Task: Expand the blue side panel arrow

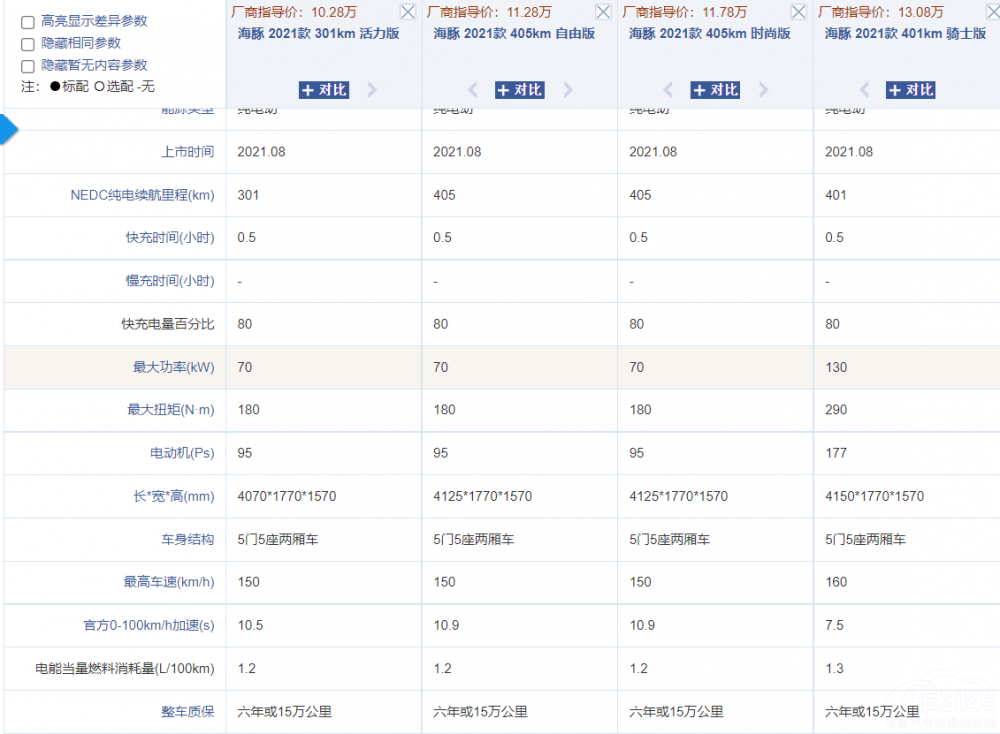Action: 8,129
